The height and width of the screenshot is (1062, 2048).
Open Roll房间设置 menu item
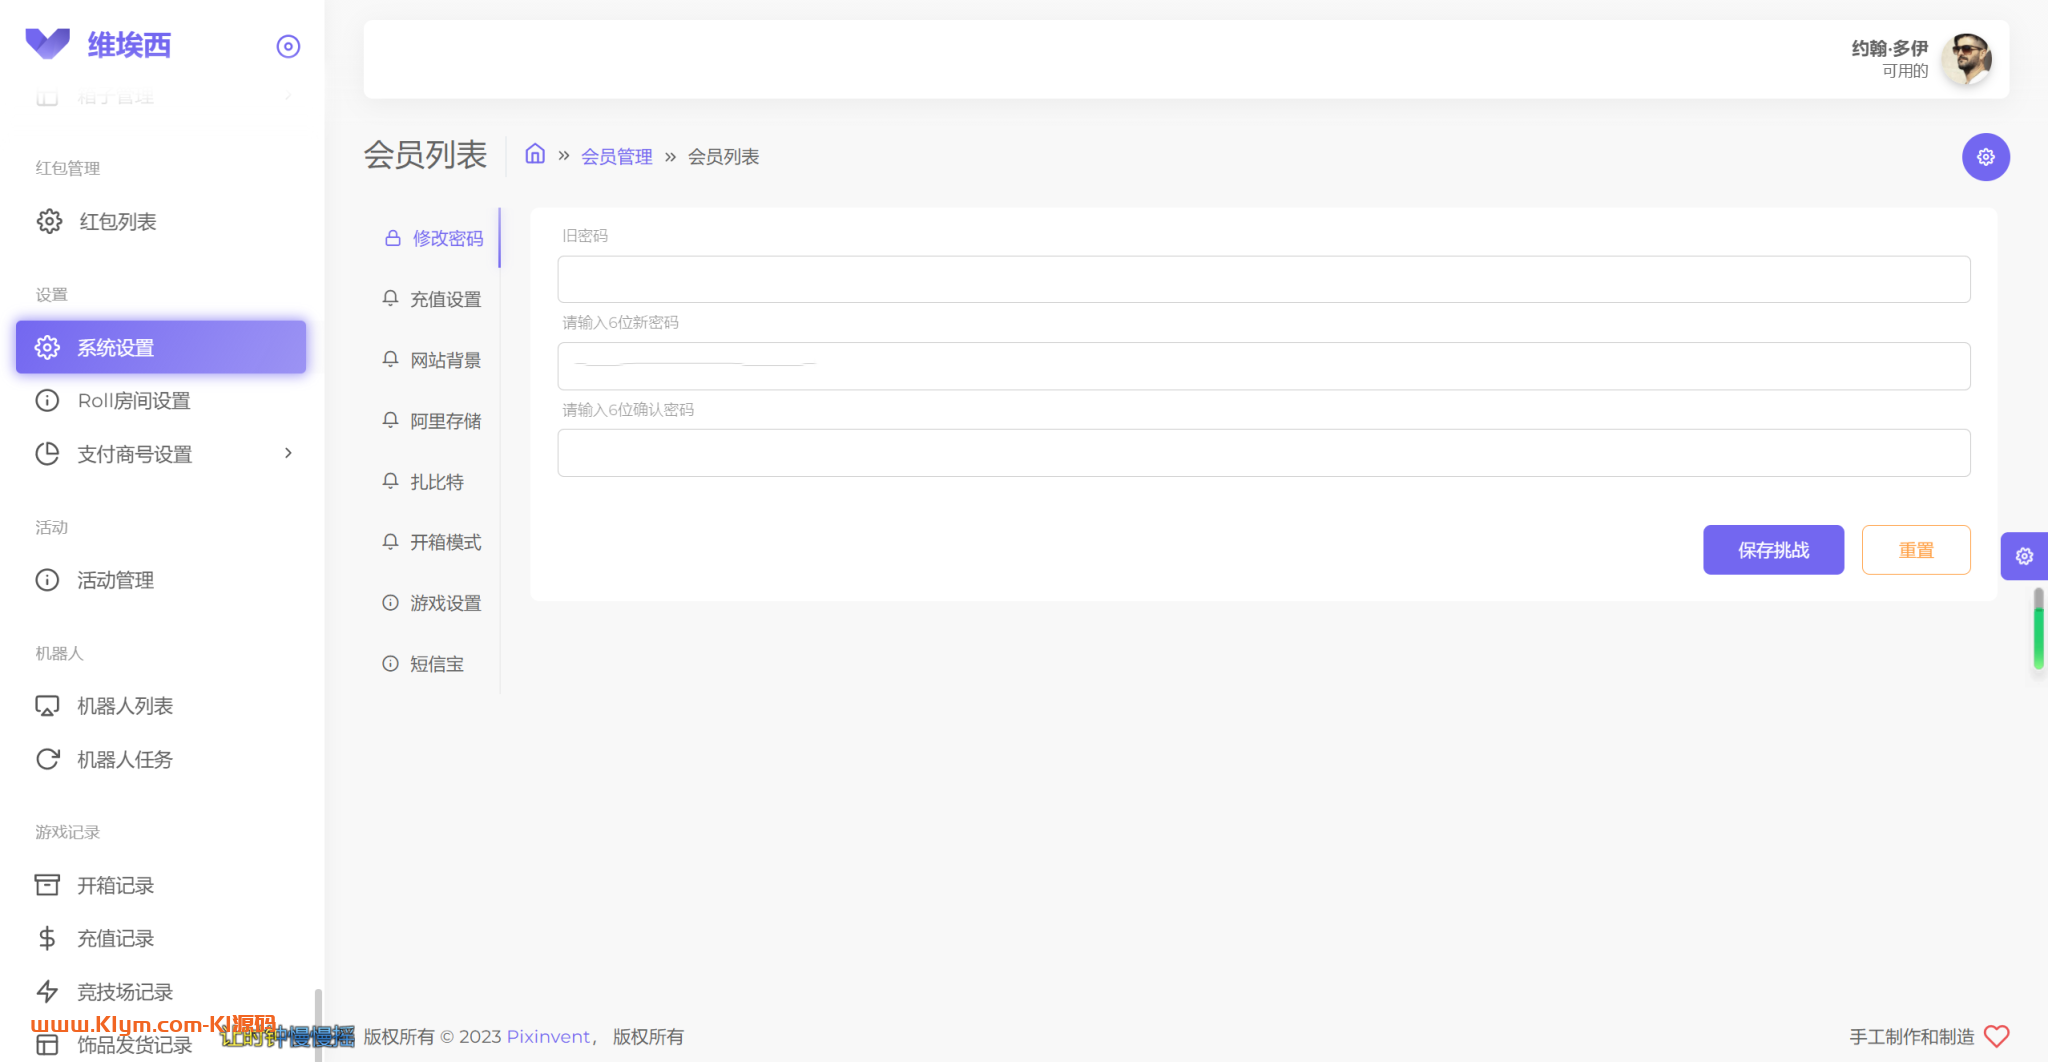tap(161, 400)
